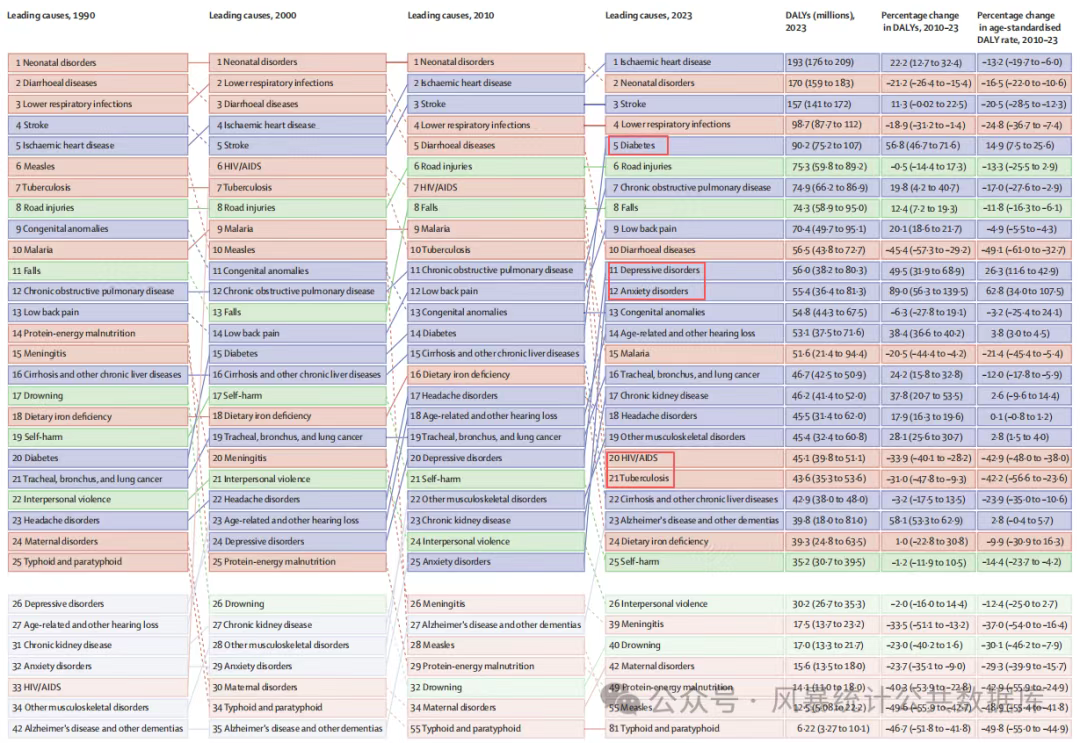Select '21 Tuberculosis' in the 2023 ranking
Screen dimensions: 1080x743
click(640, 479)
